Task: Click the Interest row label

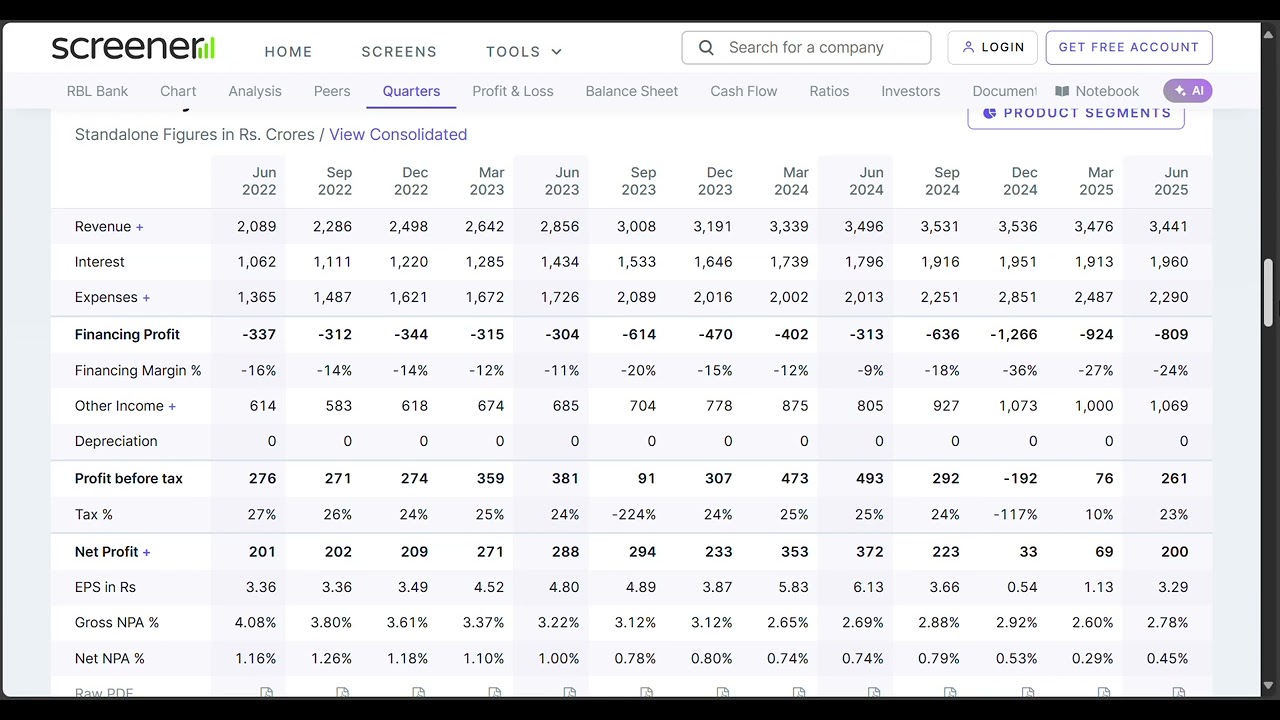Action: tap(100, 262)
